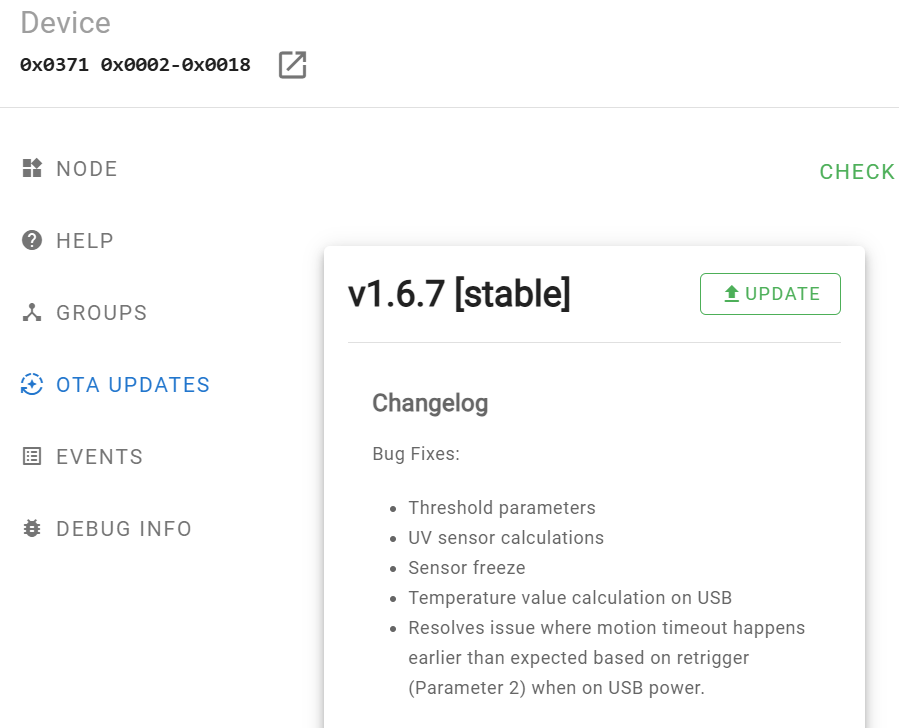Click the Changelog heading
The width and height of the screenshot is (899, 728).
coord(430,404)
